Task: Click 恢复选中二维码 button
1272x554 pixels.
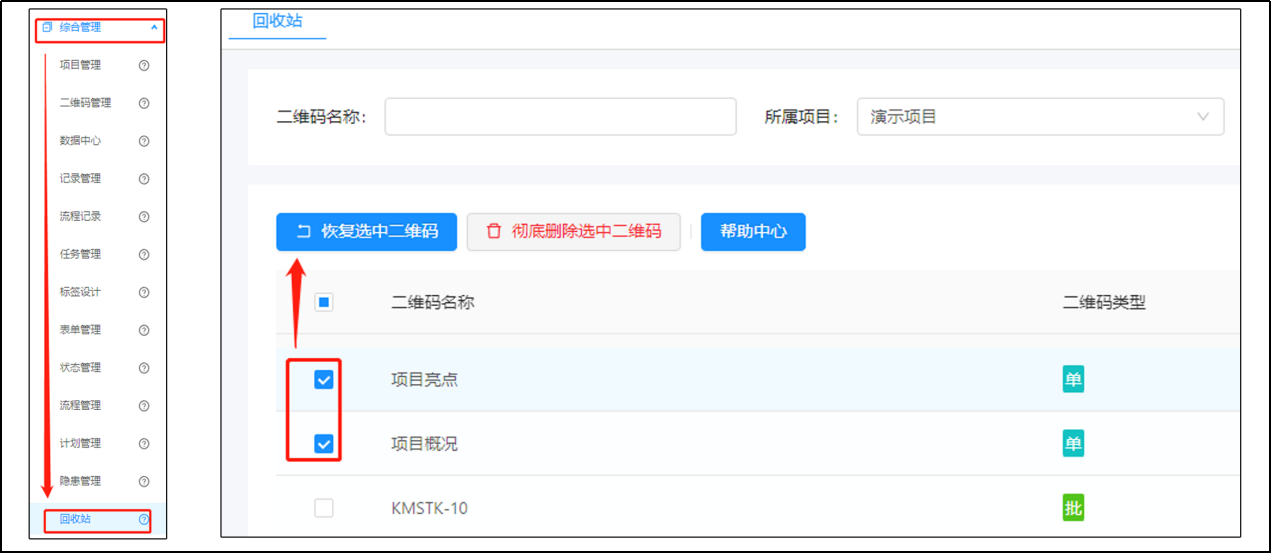Action: point(367,231)
